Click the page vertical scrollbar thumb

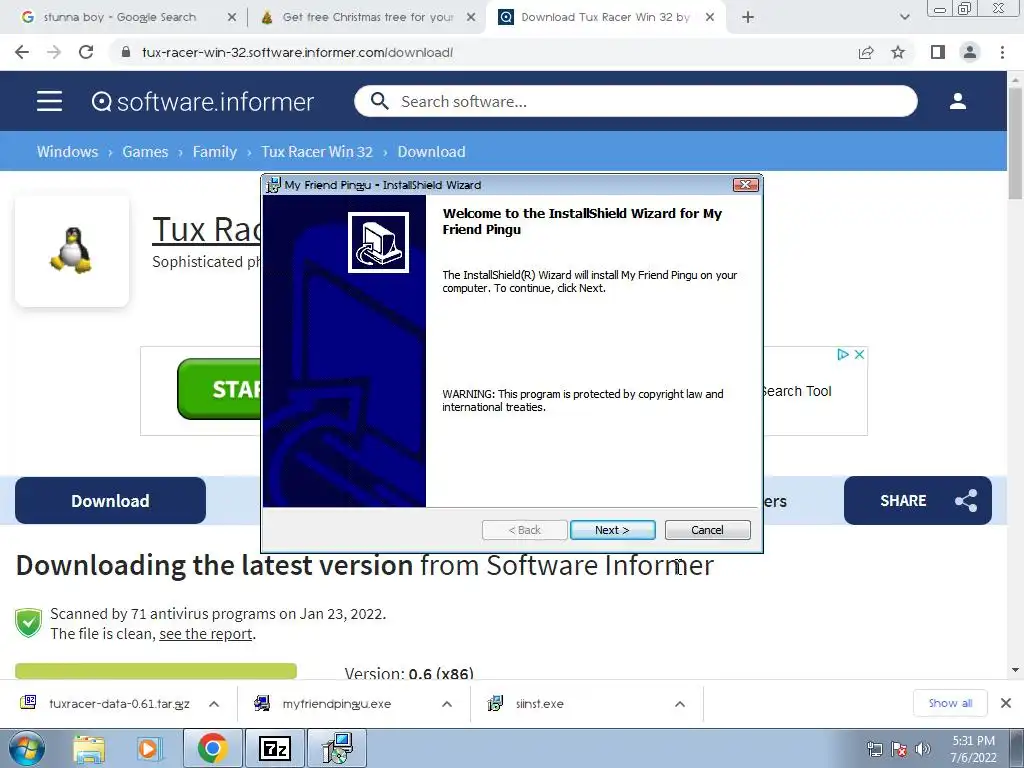coord(1015,144)
